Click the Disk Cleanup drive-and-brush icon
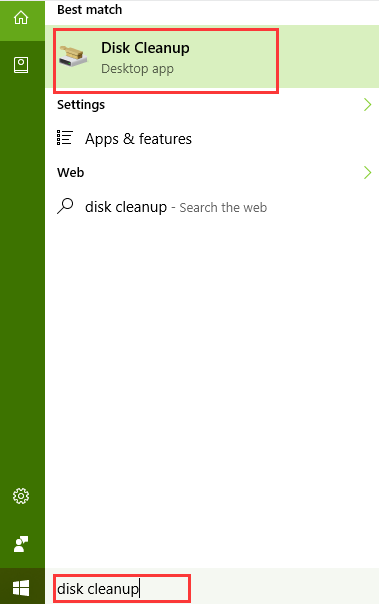This screenshot has height=604, width=379. tap(73, 57)
